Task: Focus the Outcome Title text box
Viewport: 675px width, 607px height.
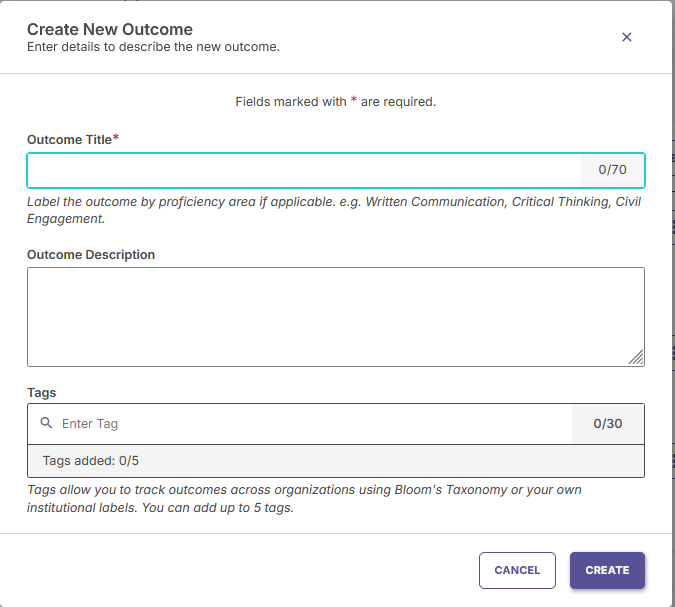Action: (x=304, y=170)
